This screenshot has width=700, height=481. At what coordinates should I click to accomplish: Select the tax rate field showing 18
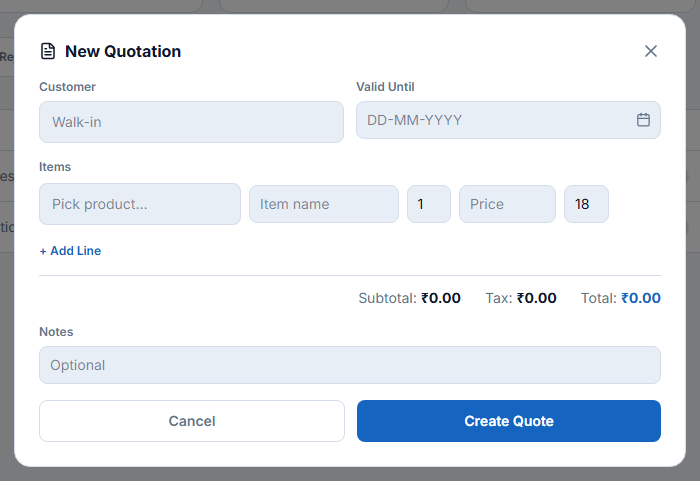(x=586, y=204)
